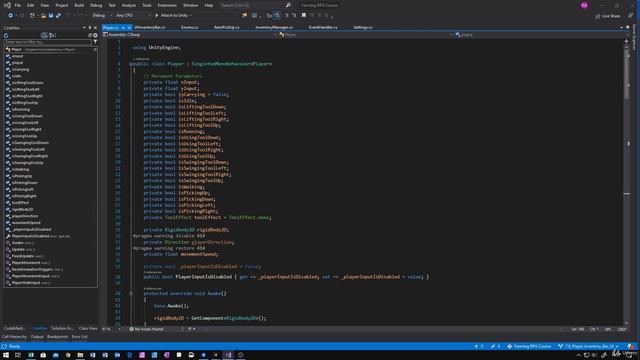The height and width of the screenshot is (360, 640).
Task: Click the search magnifier icon
Action: (288, 5)
